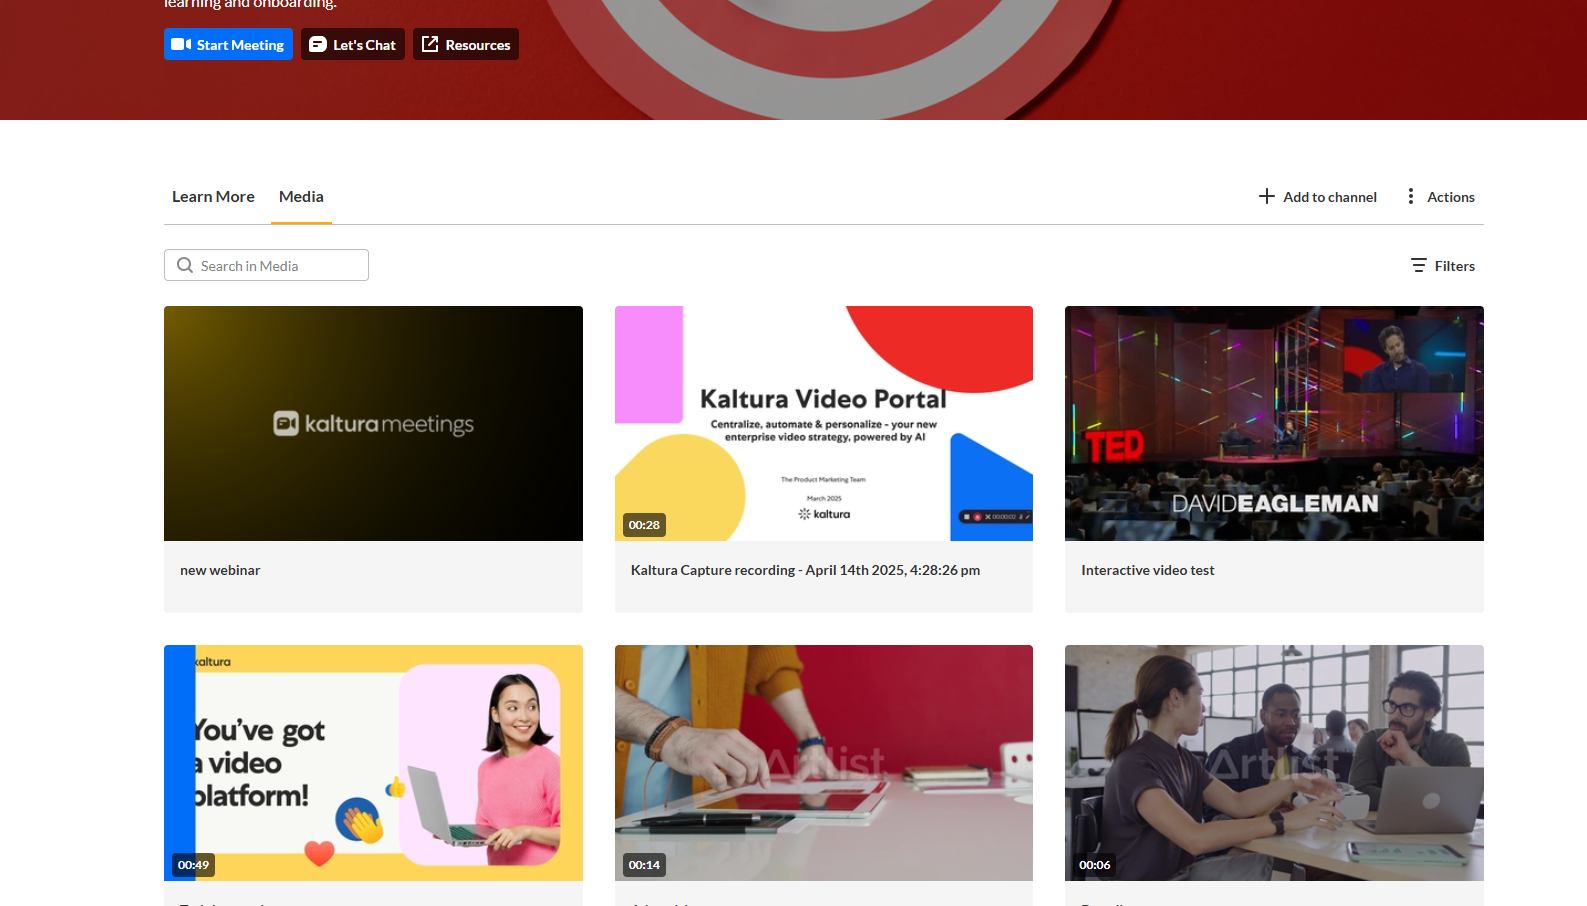Click the Search in Media field
Screen dimensions: 1587x906
(x=266, y=265)
